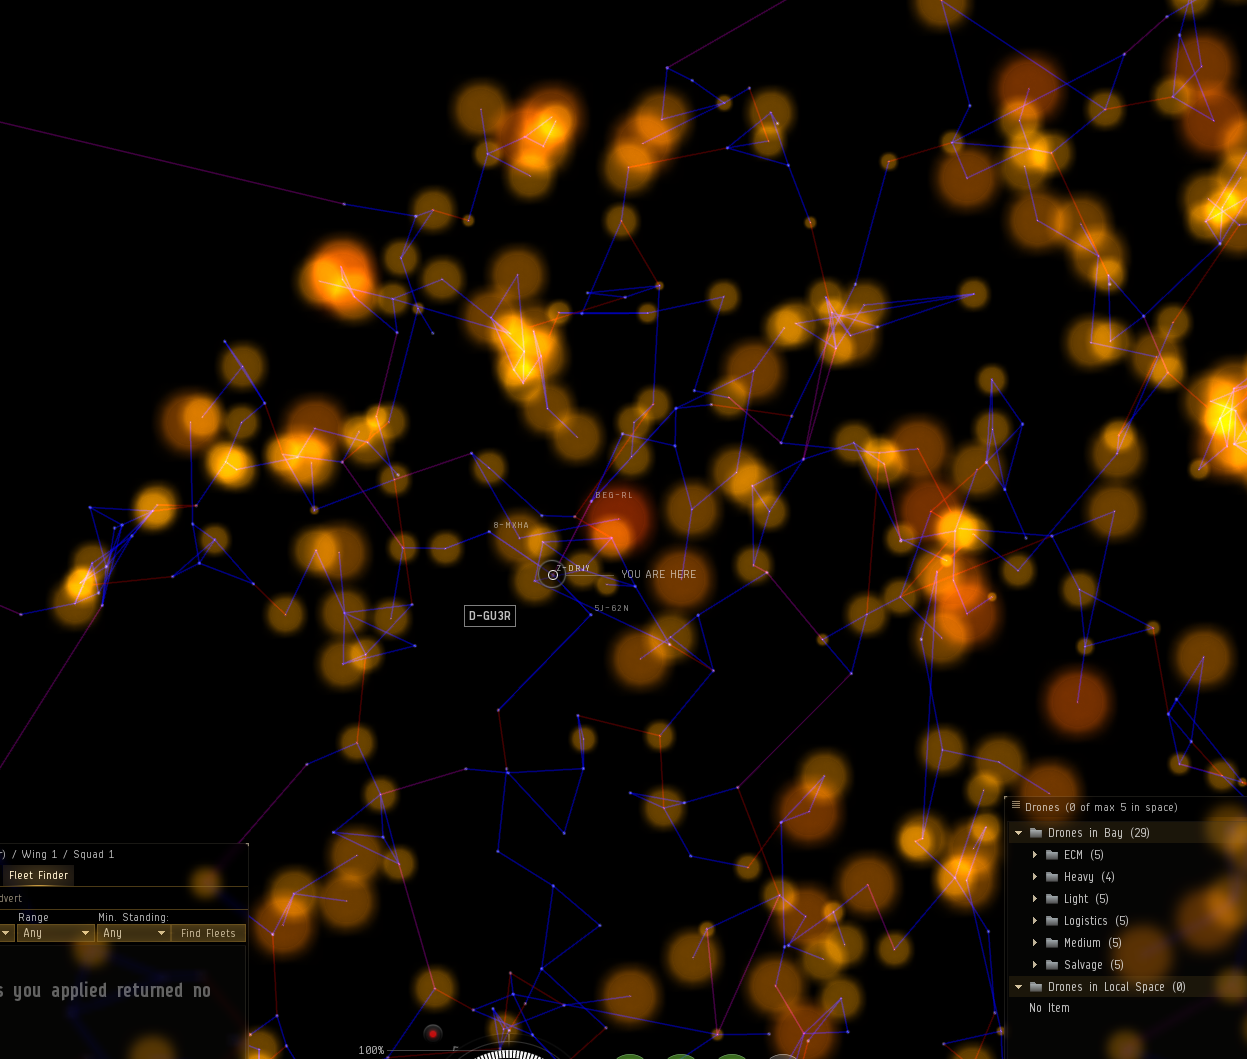Open the Min. Standing dropdown
The width and height of the screenshot is (1247, 1059).
click(133, 933)
